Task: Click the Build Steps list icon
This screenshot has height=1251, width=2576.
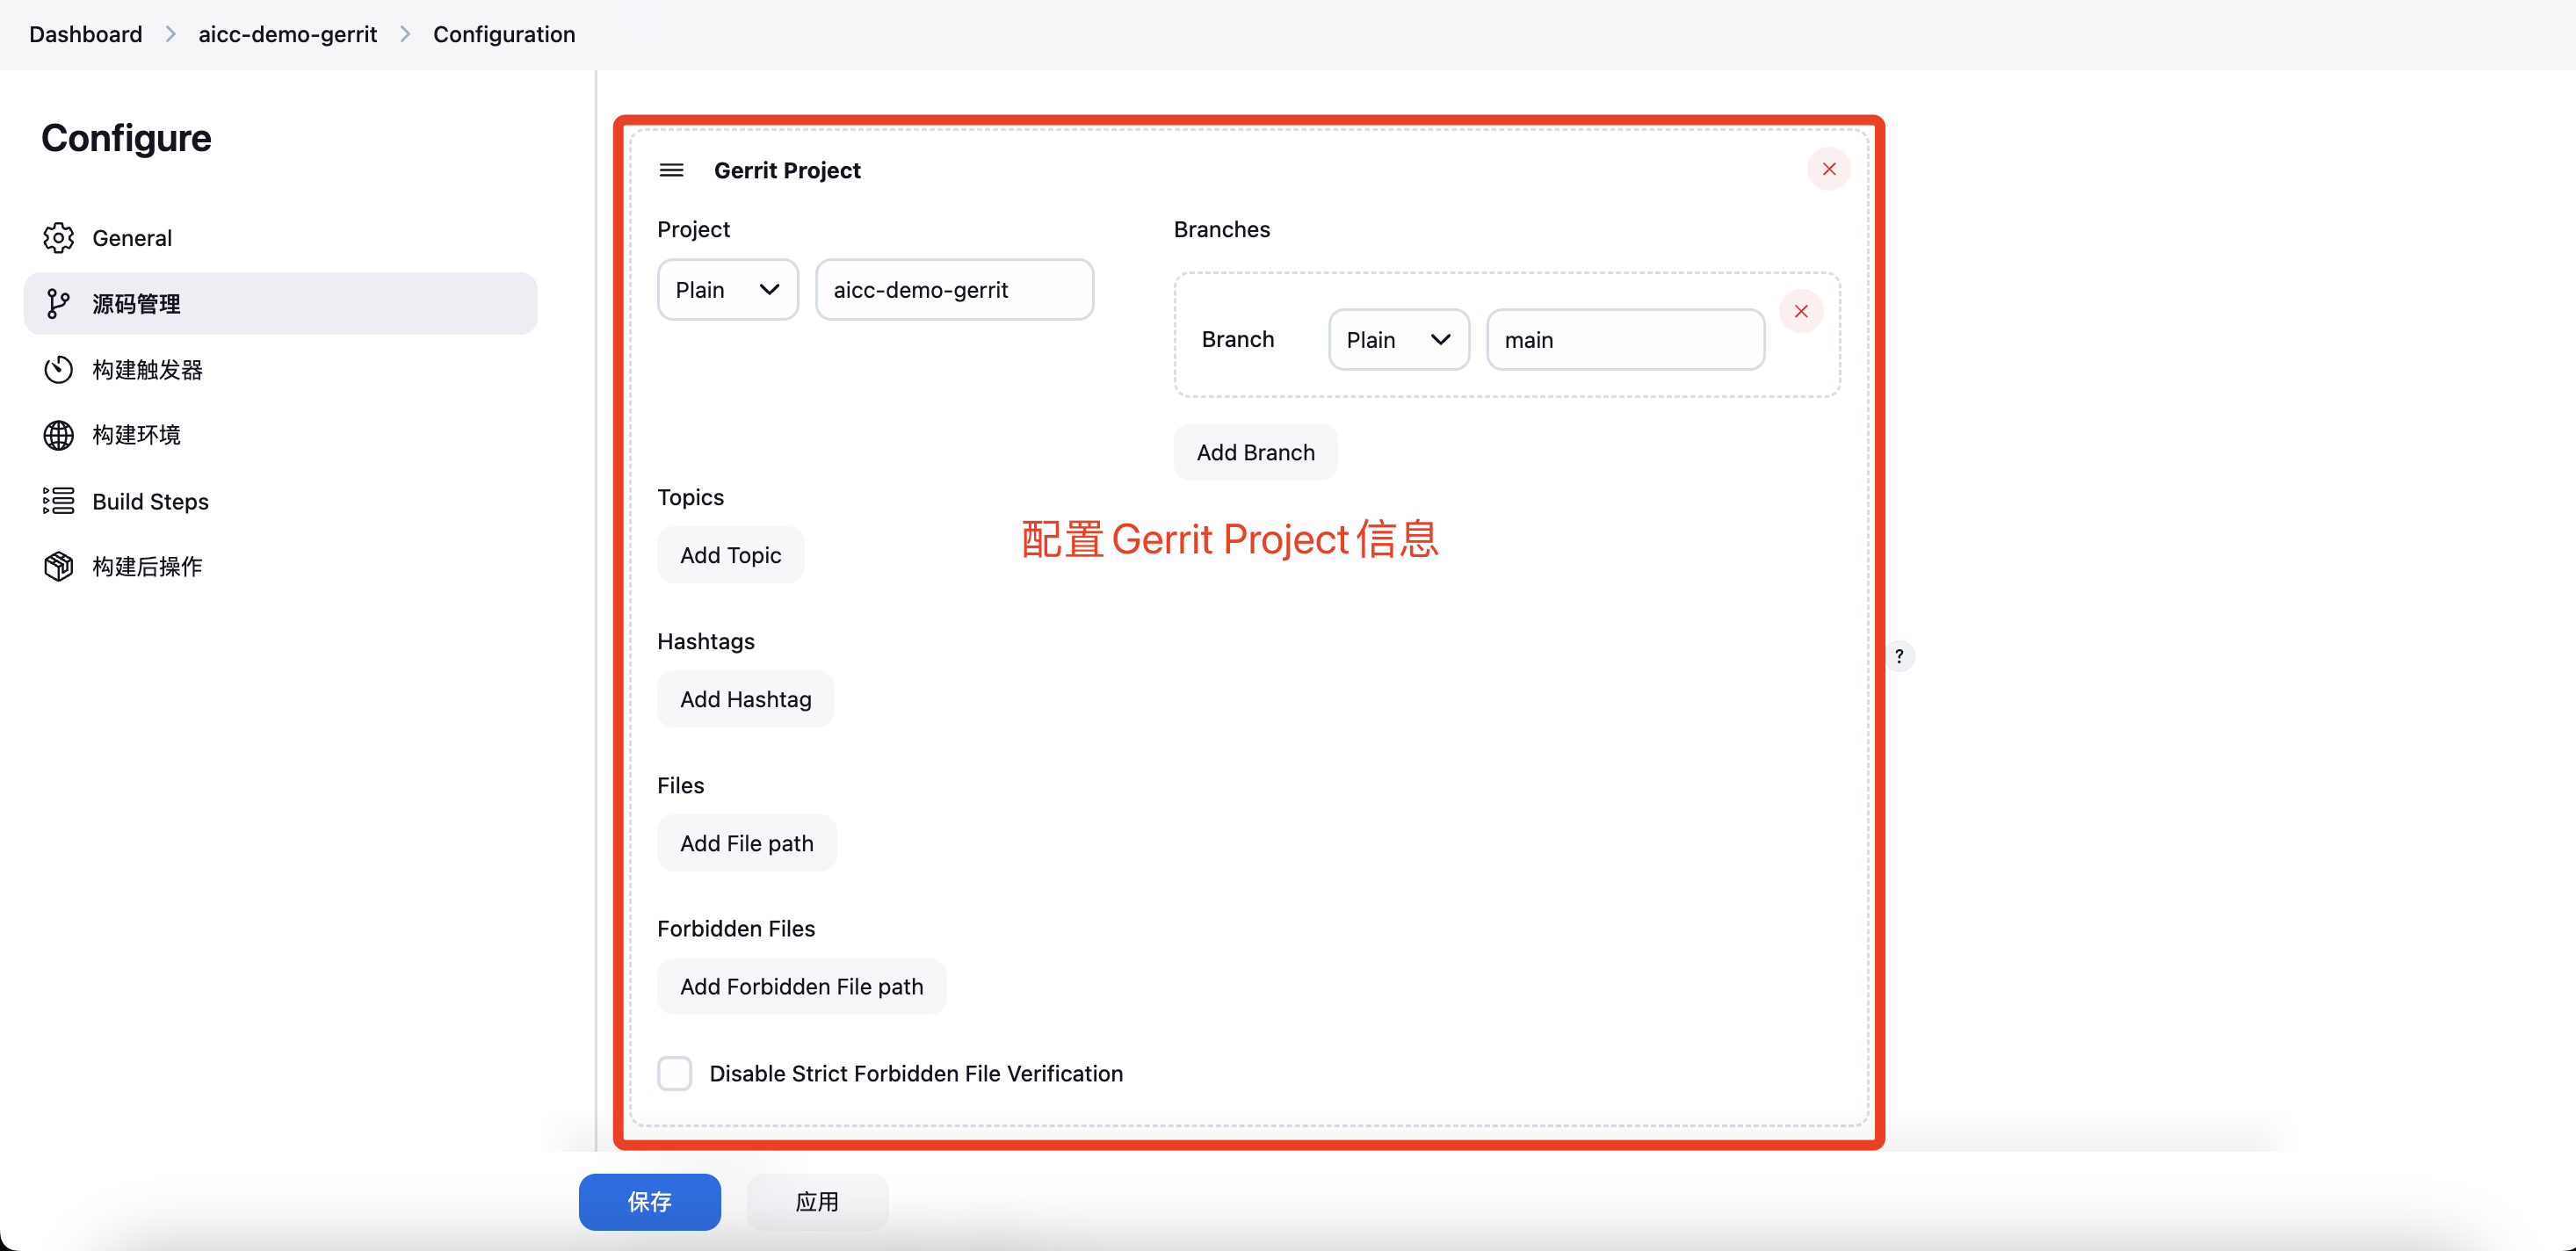Action: (58, 501)
